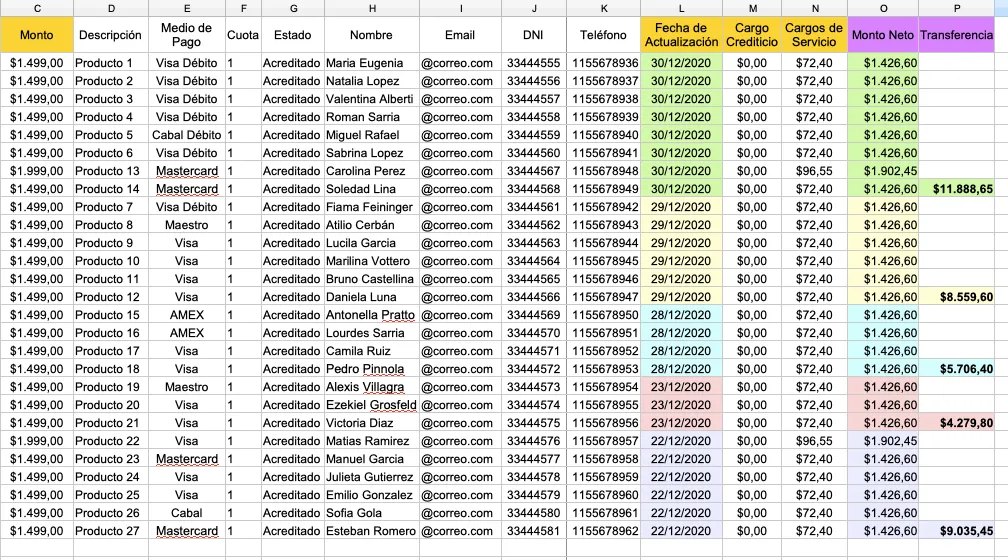1008x560 pixels.
Task: Click date 23/12/2020 in Alexis Villagra row
Action: point(681,387)
